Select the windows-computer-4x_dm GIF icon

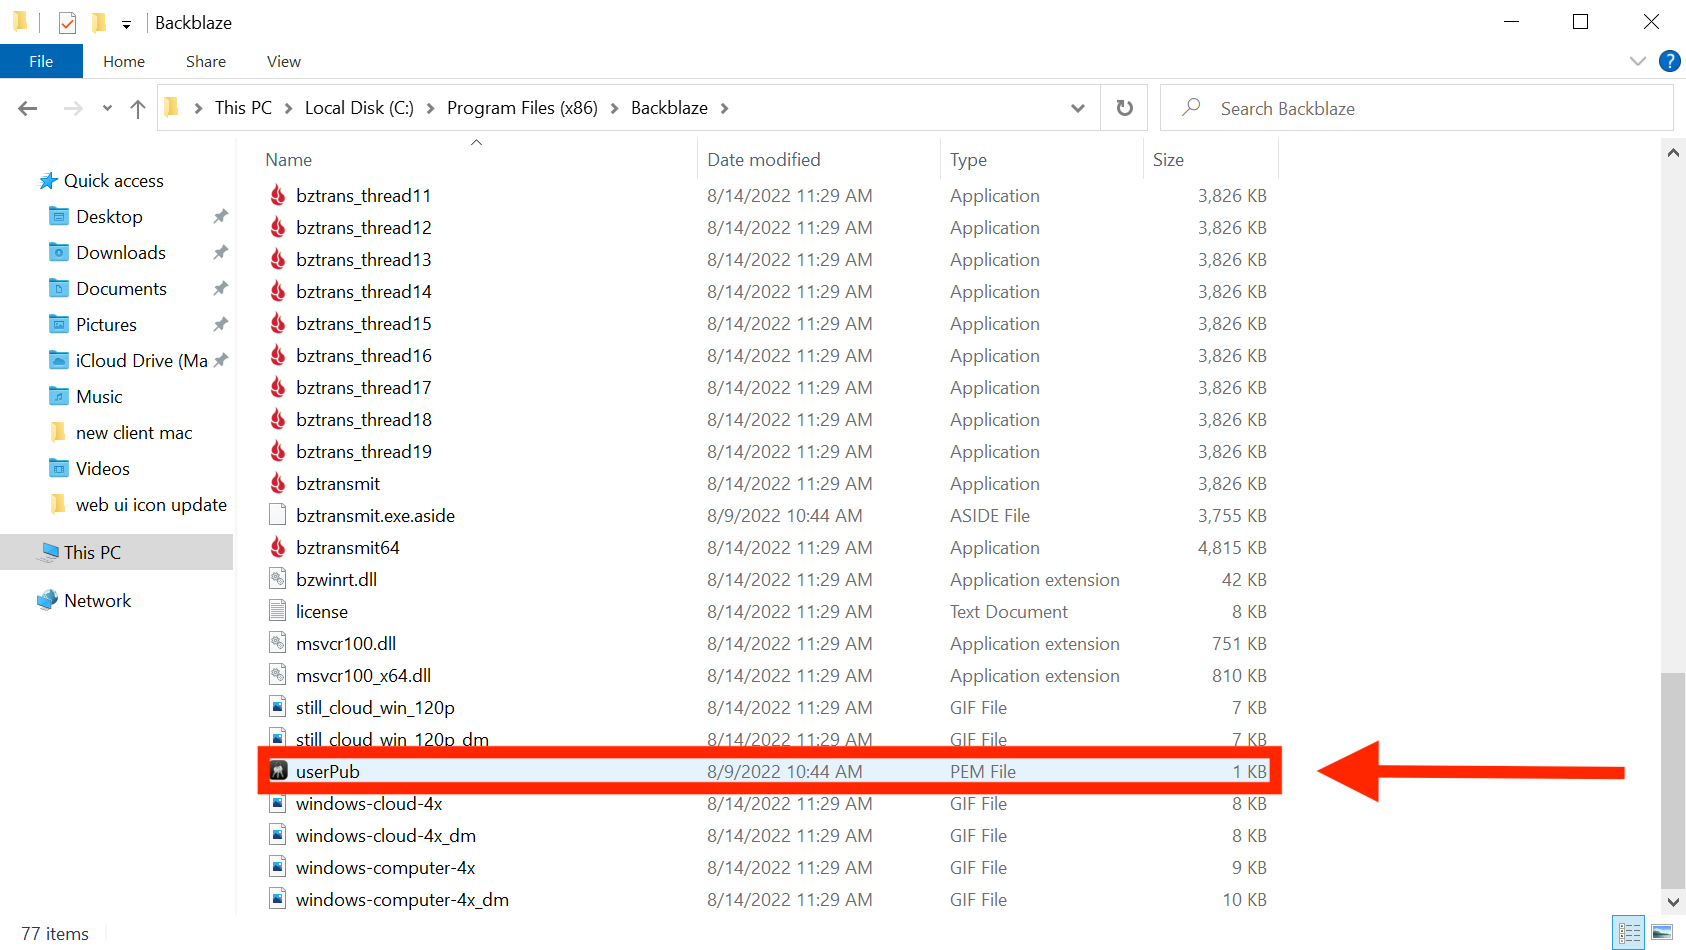click(278, 900)
